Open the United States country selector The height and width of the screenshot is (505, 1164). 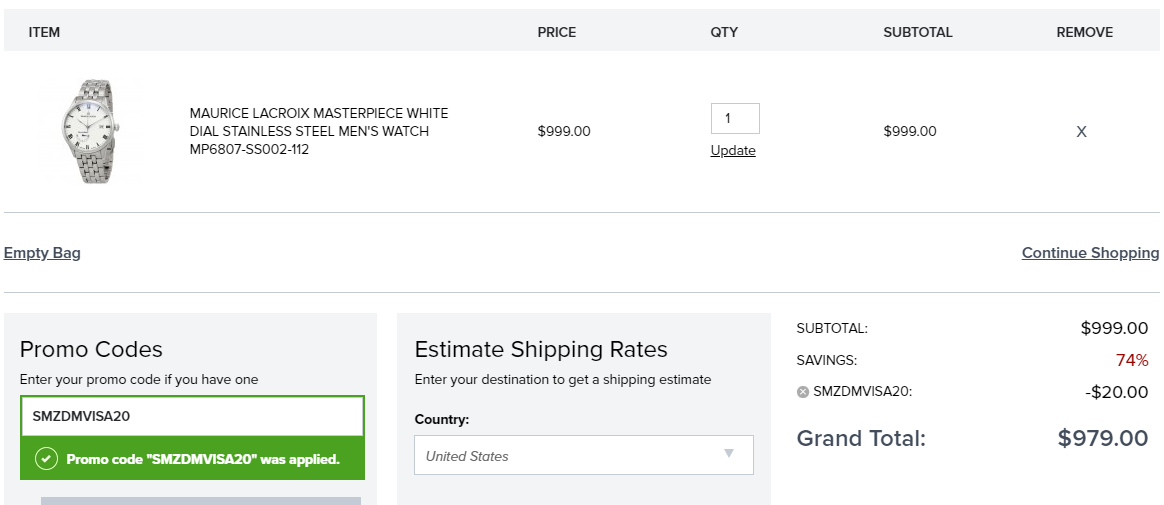(583, 455)
